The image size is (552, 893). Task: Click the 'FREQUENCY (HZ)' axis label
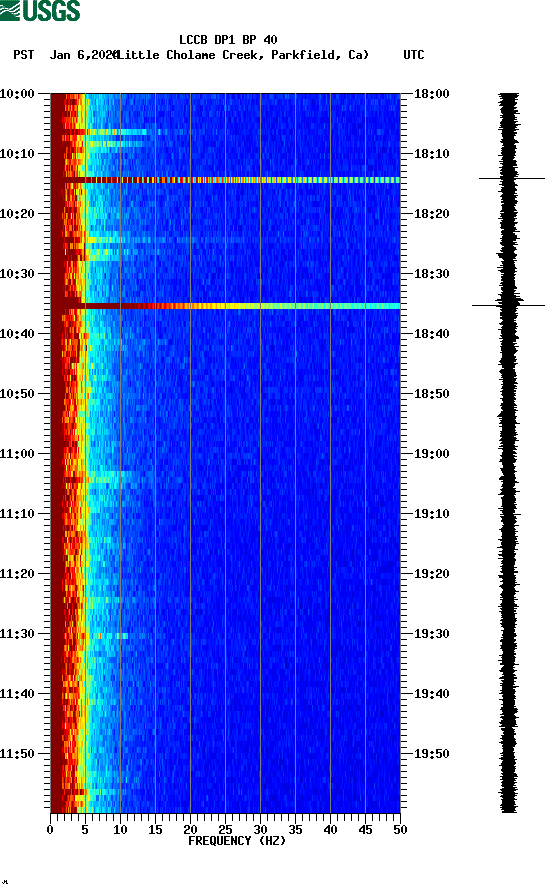pos(236,841)
